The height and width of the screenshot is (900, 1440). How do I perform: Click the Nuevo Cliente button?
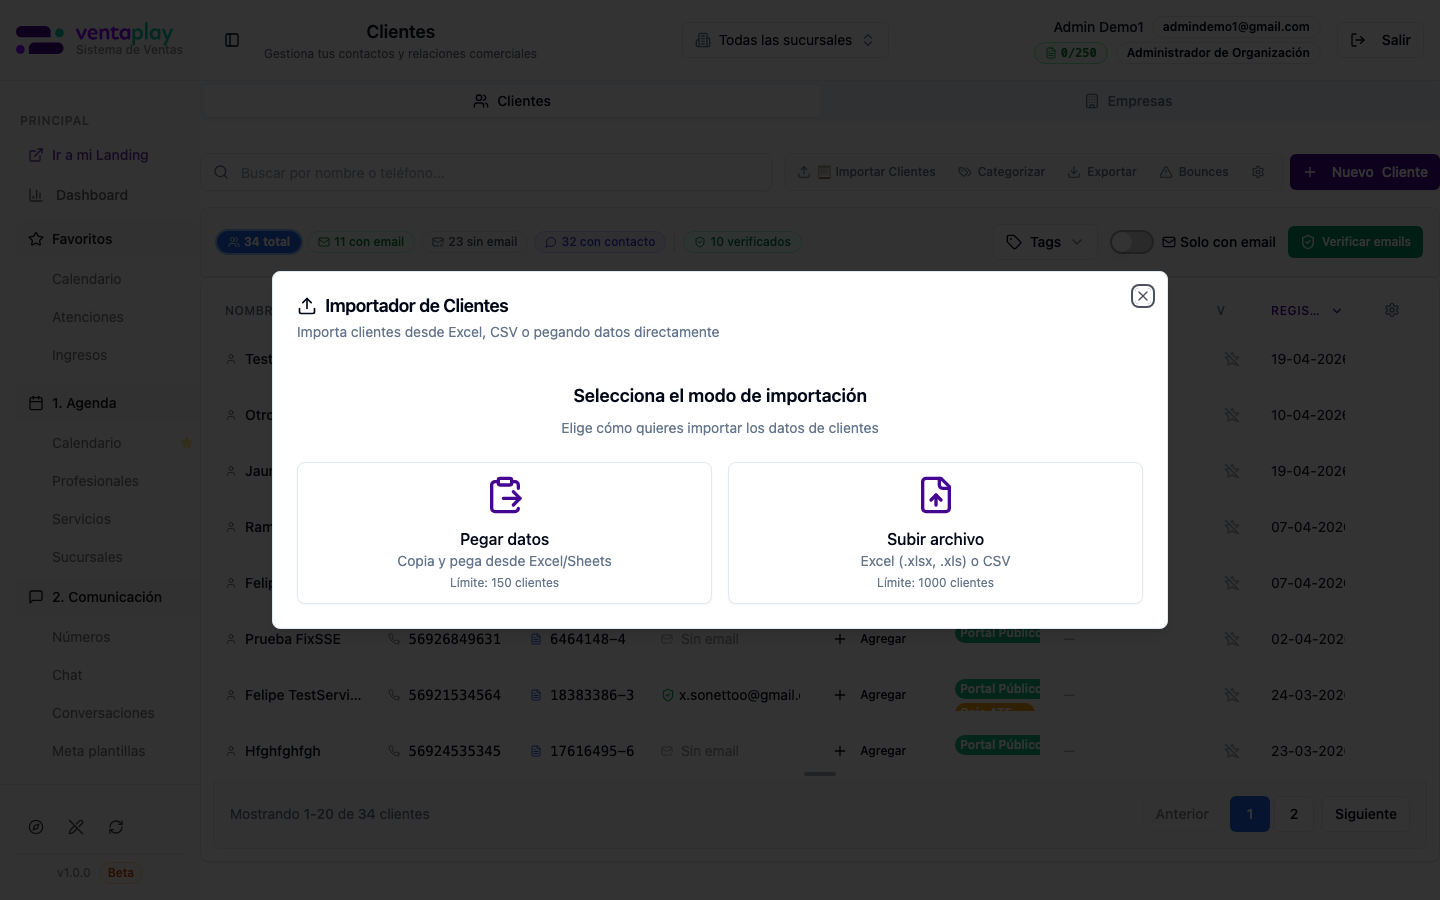(1365, 172)
